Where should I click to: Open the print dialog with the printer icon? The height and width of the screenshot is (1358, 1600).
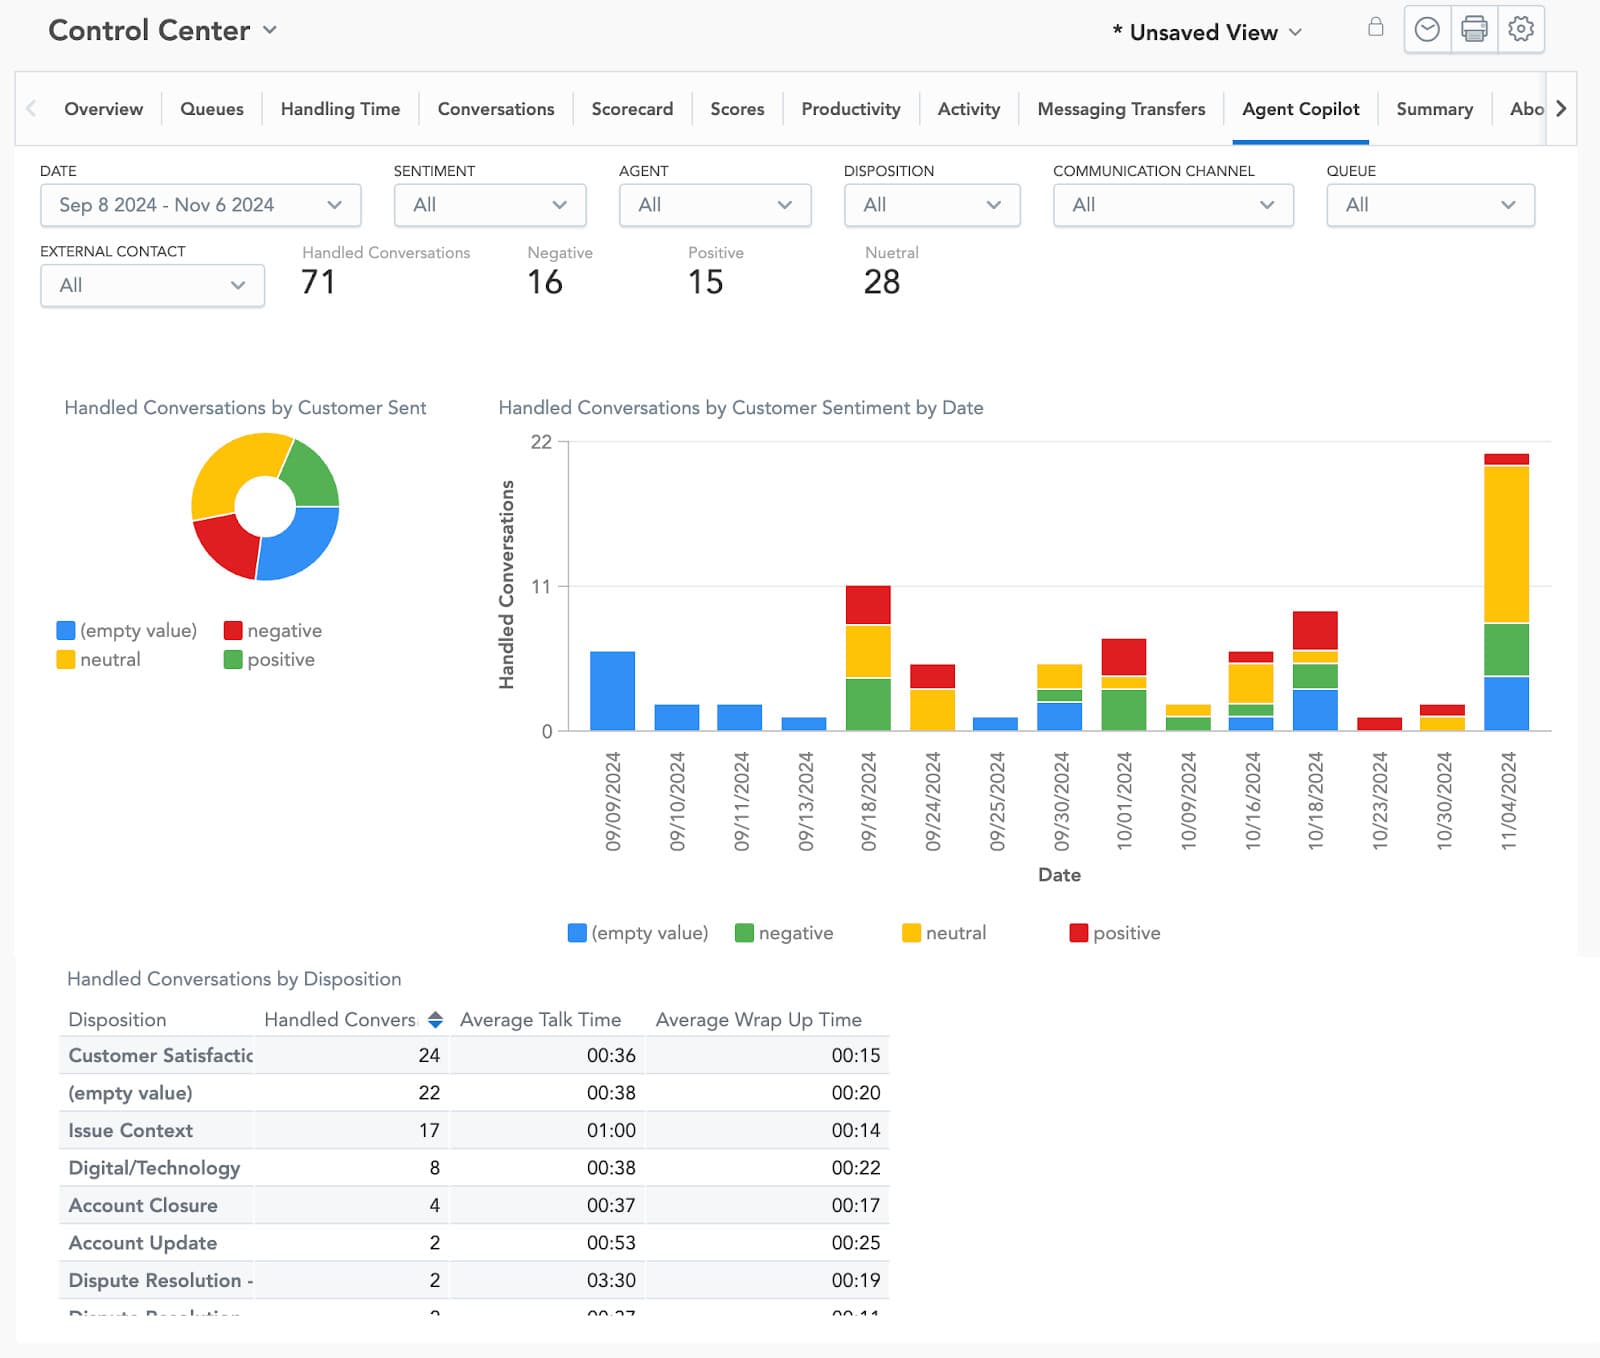pyautogui.click(x=1473, y=29)
